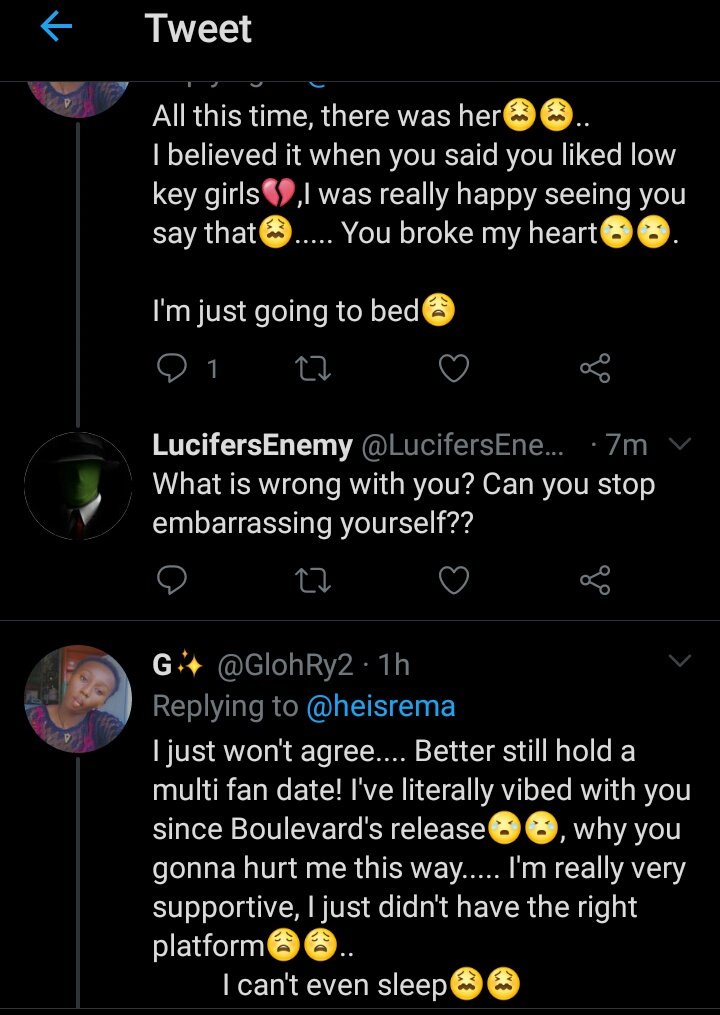Screen dimensions: 720x1015
Task: Reply to LucifersEnemy's tweet
Action: pos(173,579)
